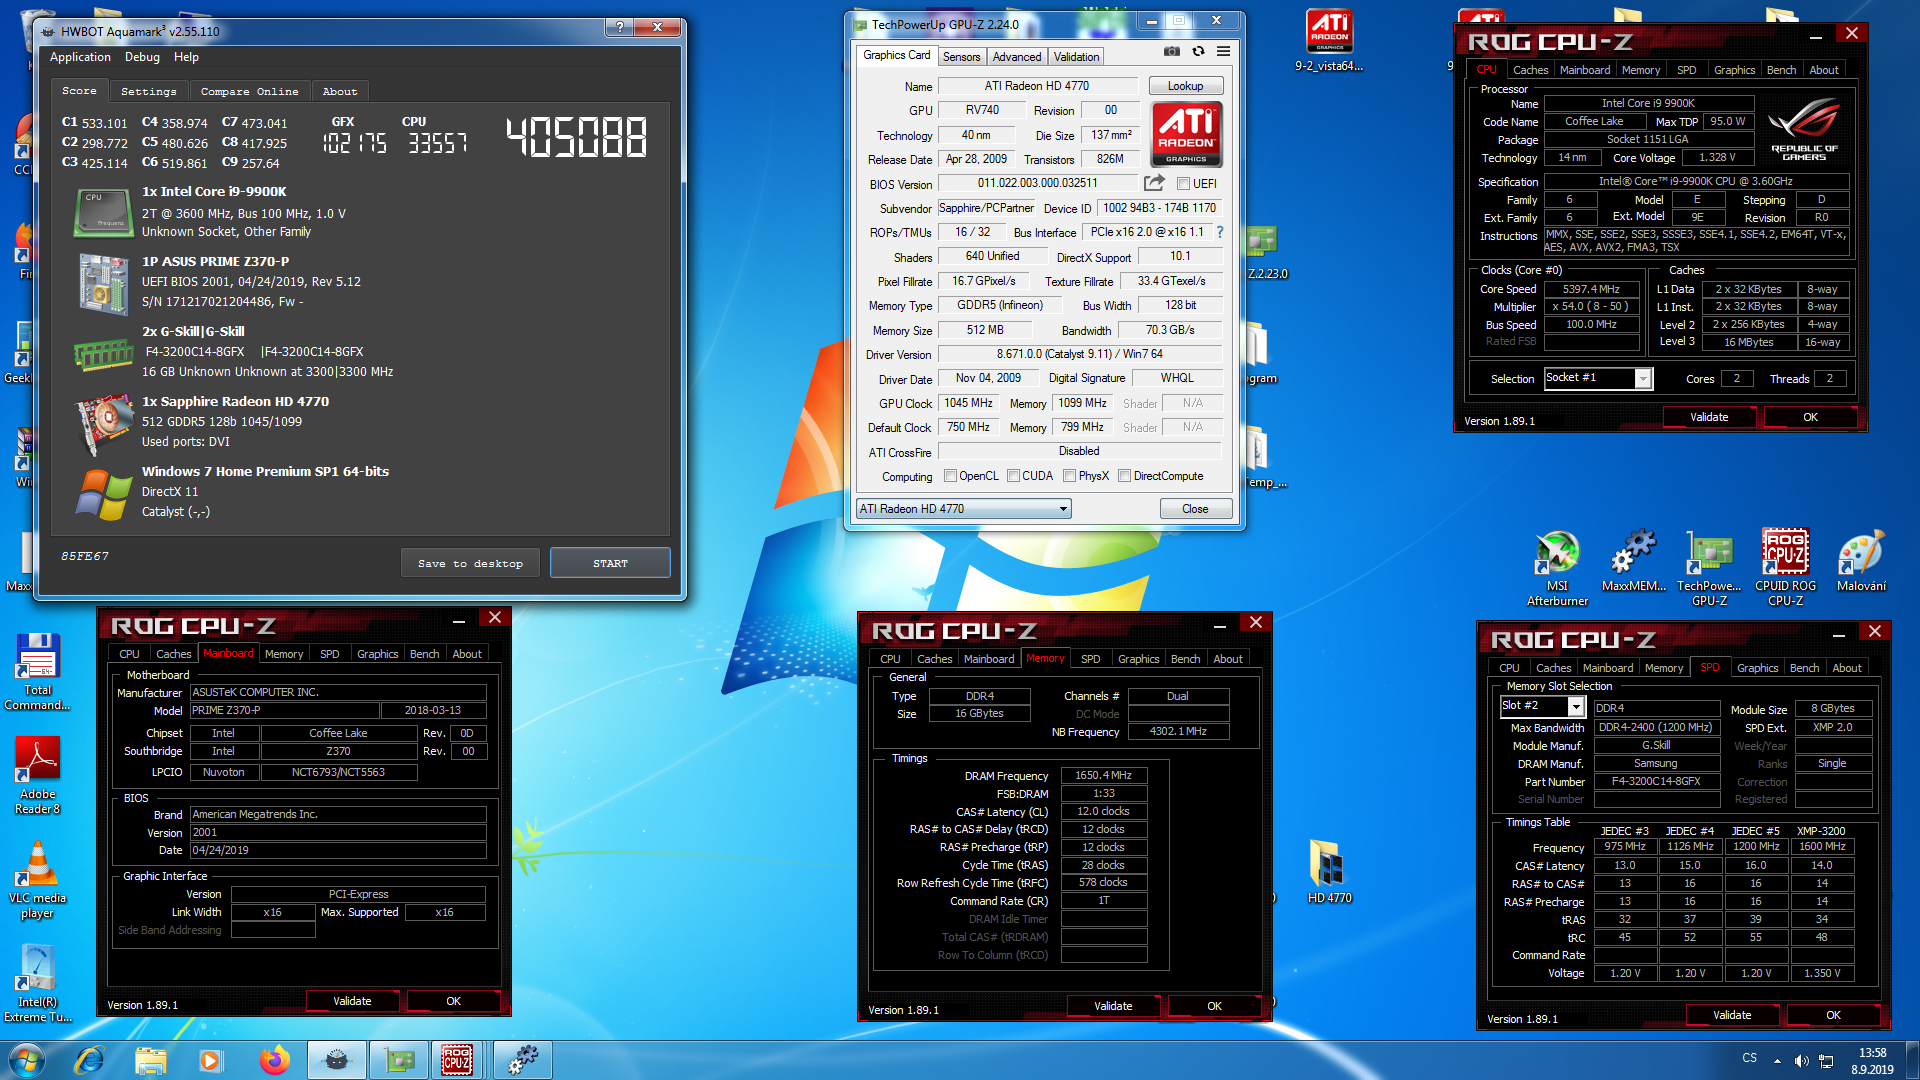Click the Aquamark total score 405088
1920x1080 pixels.
tap(576, 138)
